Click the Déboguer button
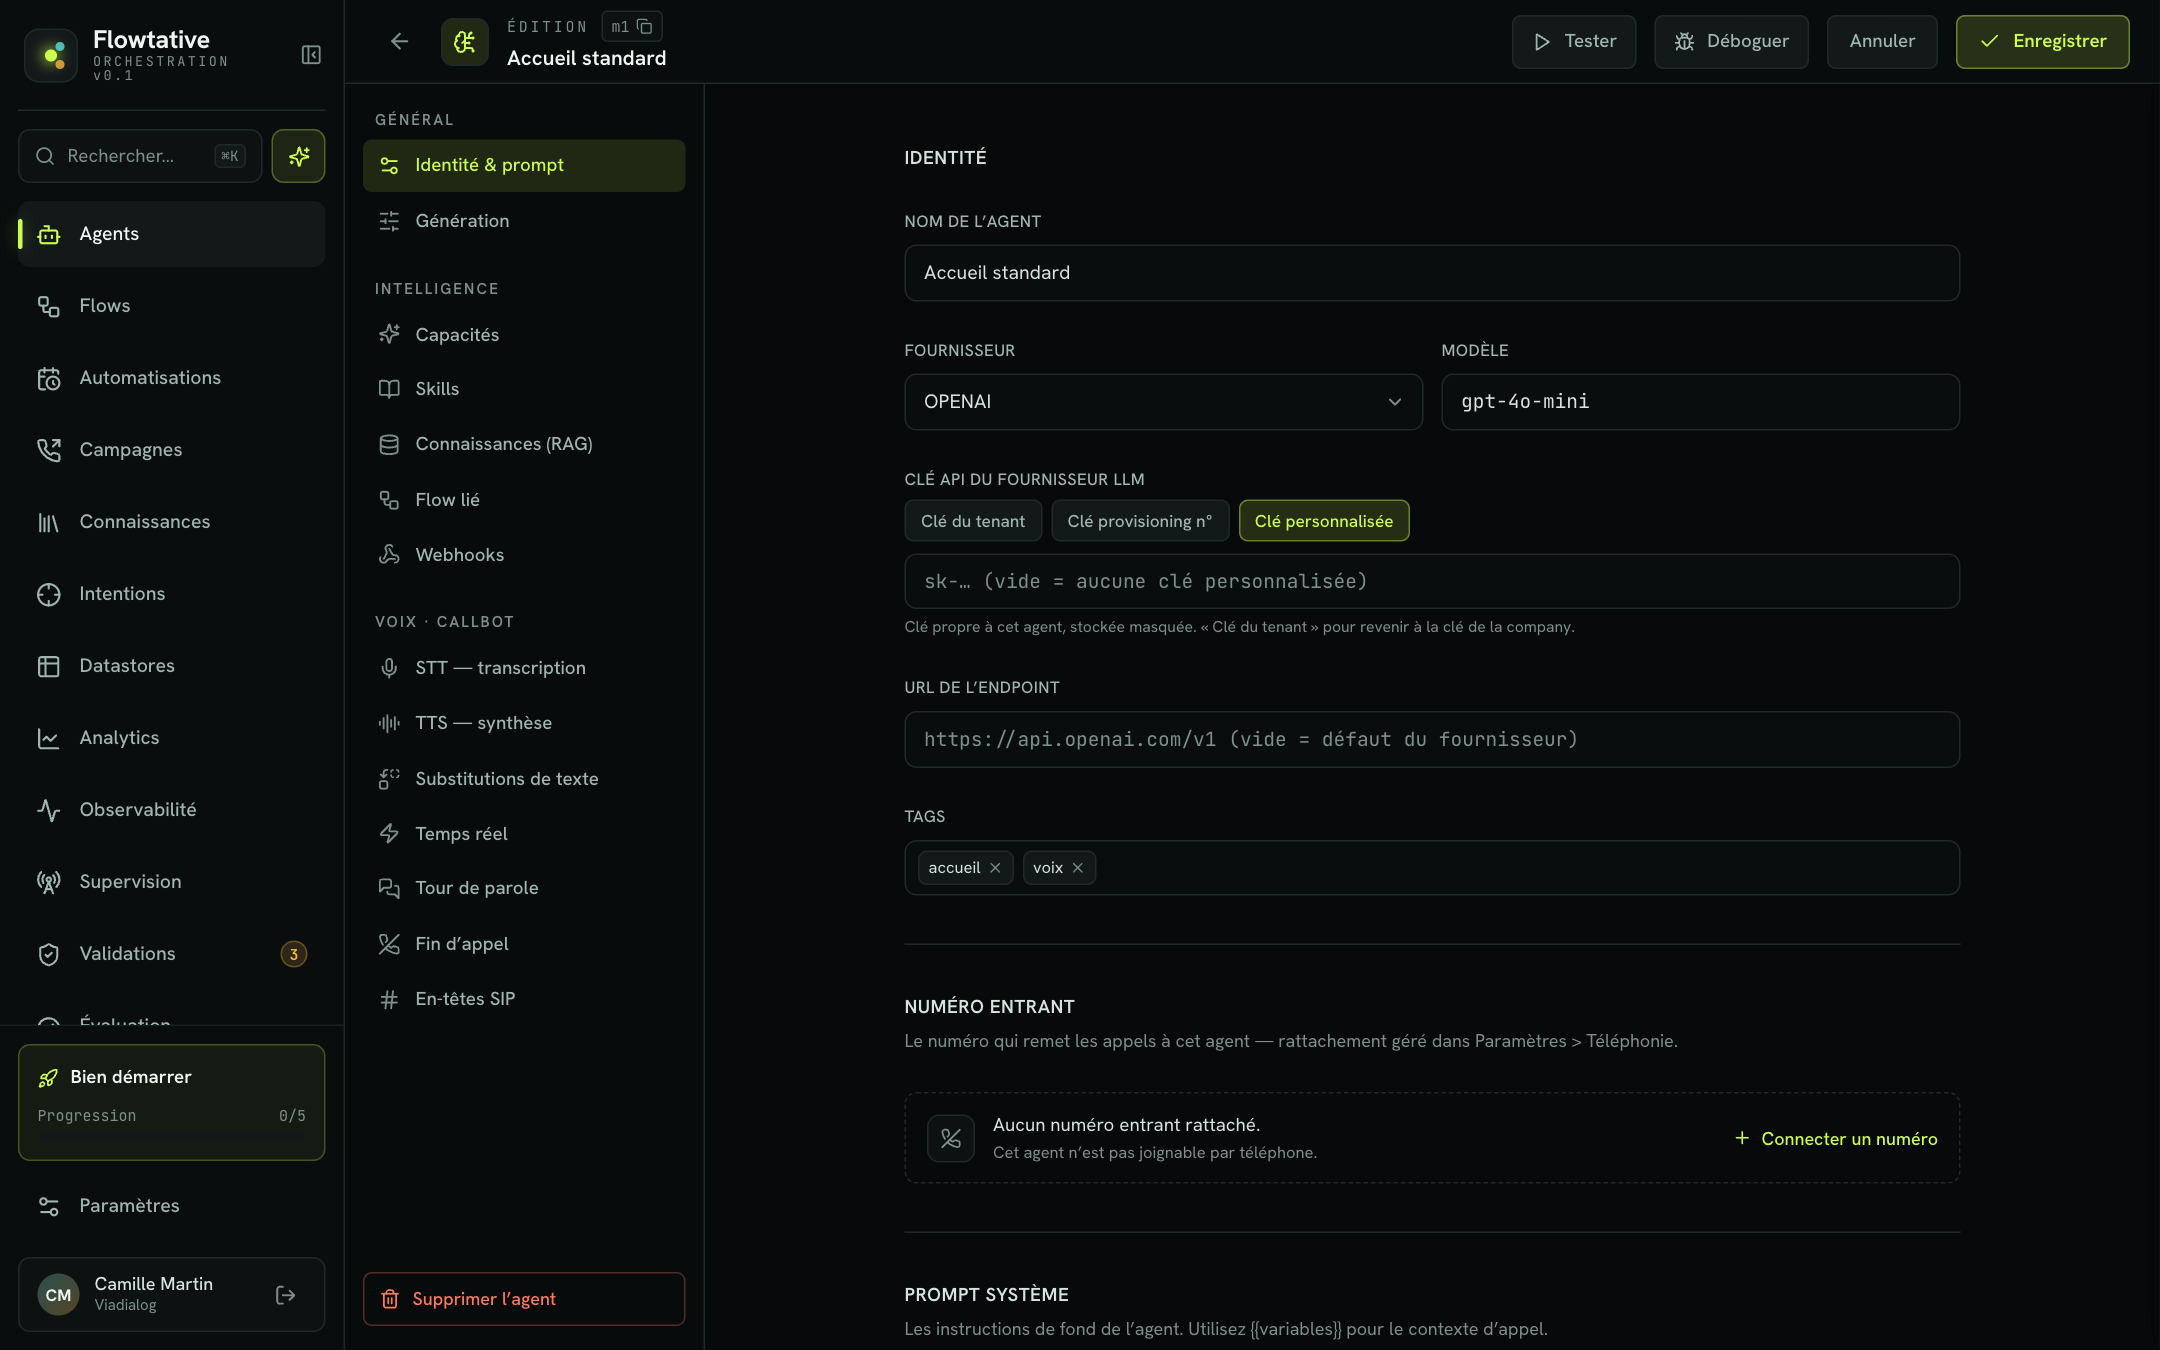Viewport: 2160px width, 1350px height. pyautogui.click(x=1731, y=42)
